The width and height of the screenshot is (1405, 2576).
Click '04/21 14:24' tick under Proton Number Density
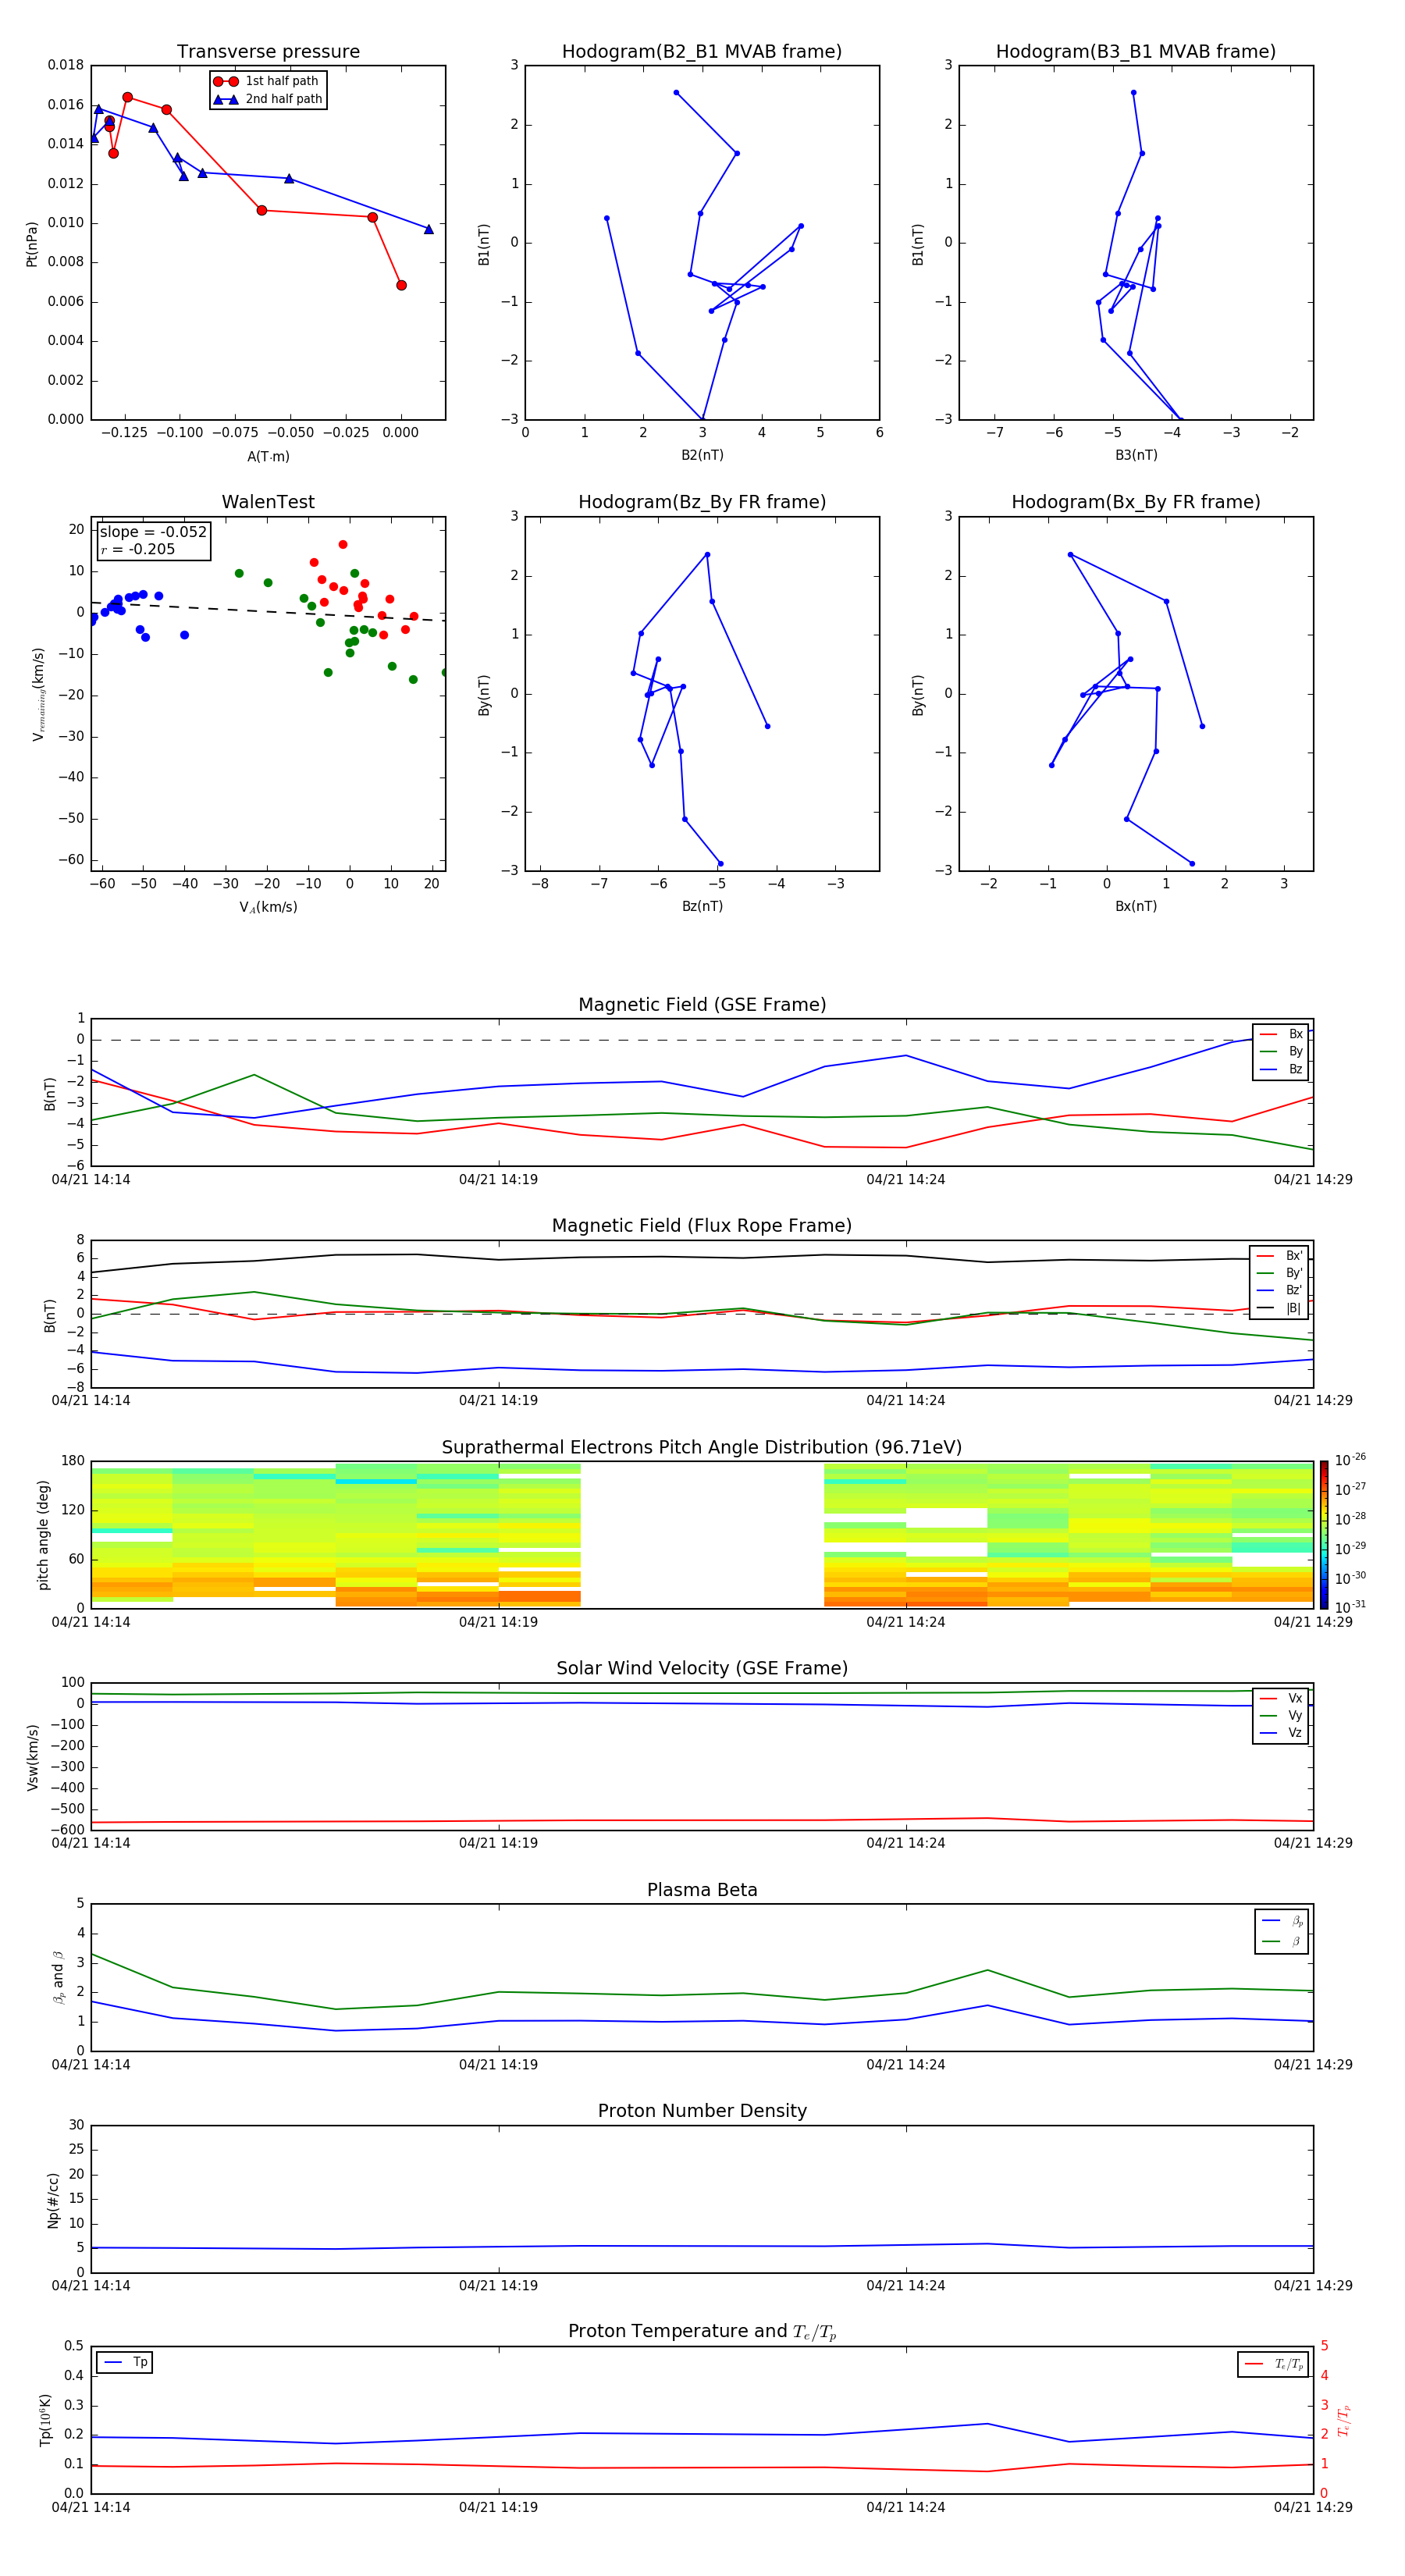[x=905, y=2286]
